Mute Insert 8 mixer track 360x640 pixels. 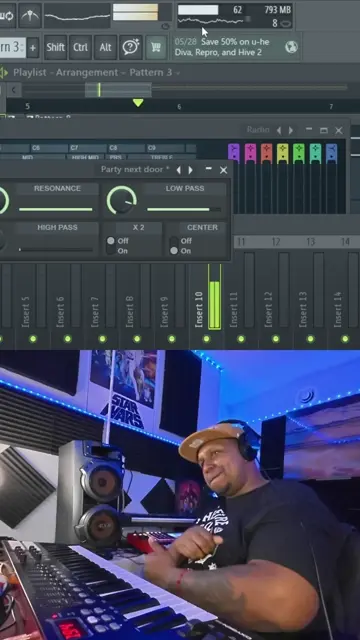pyautogui.click(x=137, y=339)
